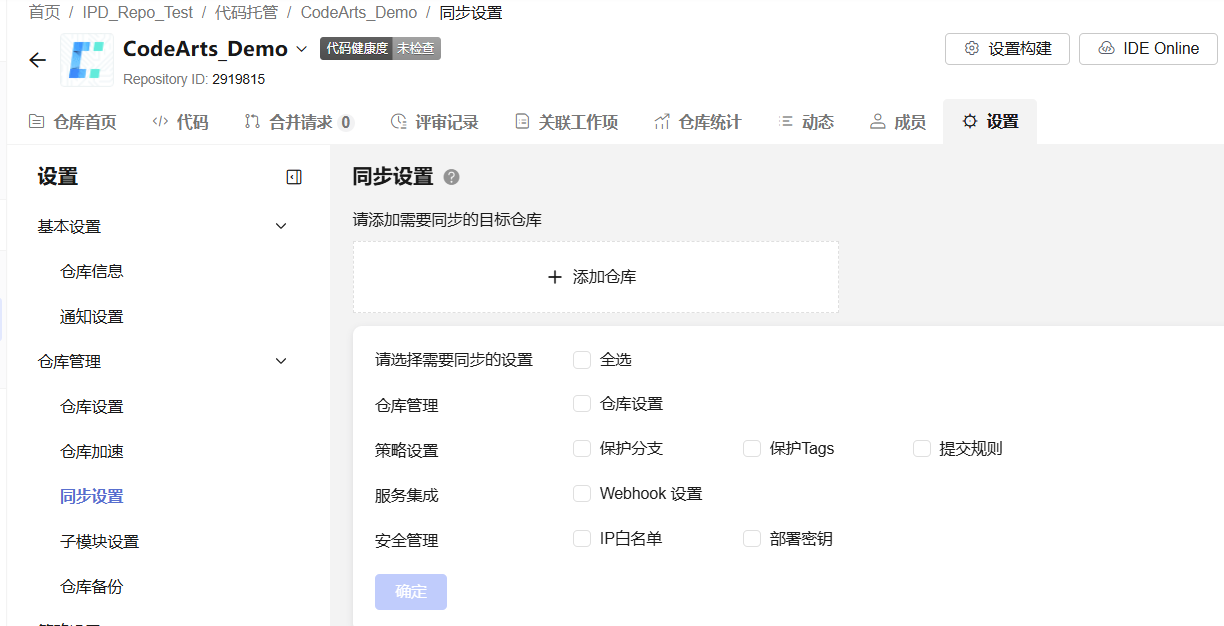The width and height of the screenshot is (1224, 626).
Task: Click 添加仓库 to add target repository
Action: click(x=596, y=277)
